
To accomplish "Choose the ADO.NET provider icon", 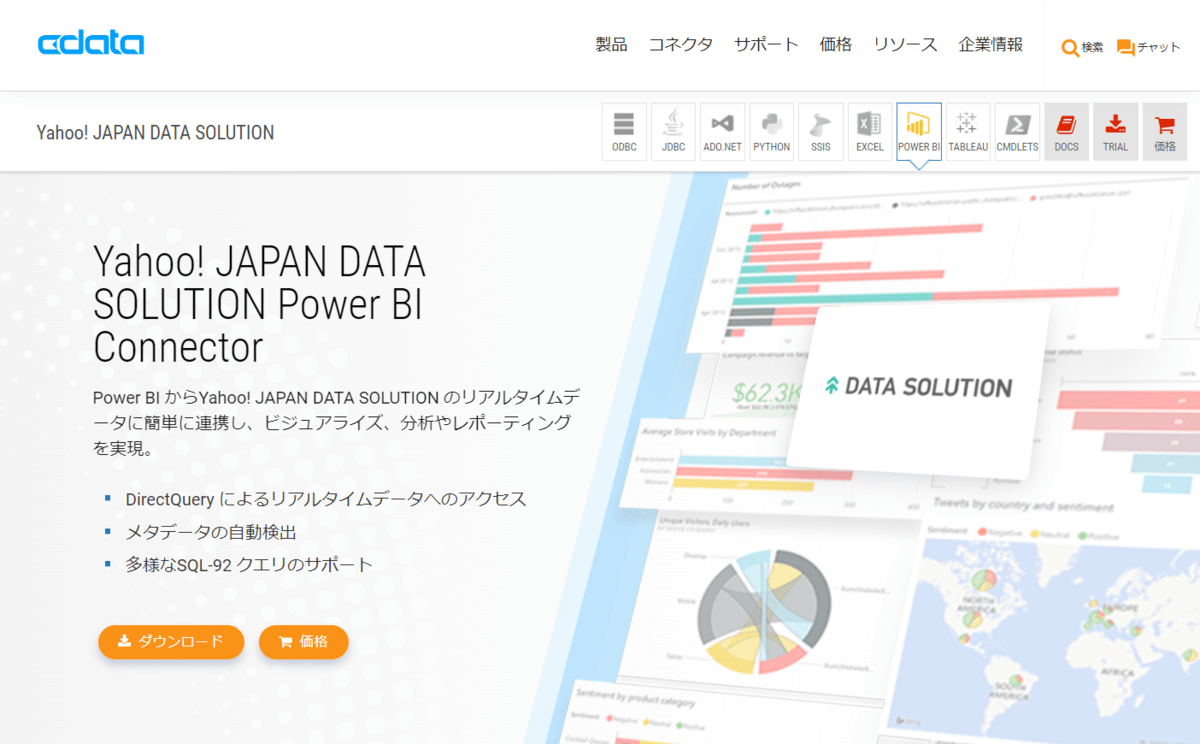I will click(x=722, y=132).
